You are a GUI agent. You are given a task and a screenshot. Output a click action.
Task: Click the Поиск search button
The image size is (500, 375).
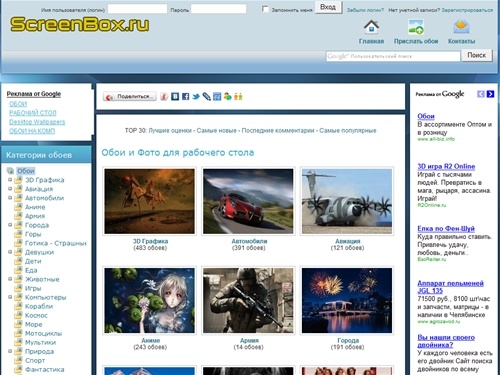pyautogui.click(x=477, y=55)
